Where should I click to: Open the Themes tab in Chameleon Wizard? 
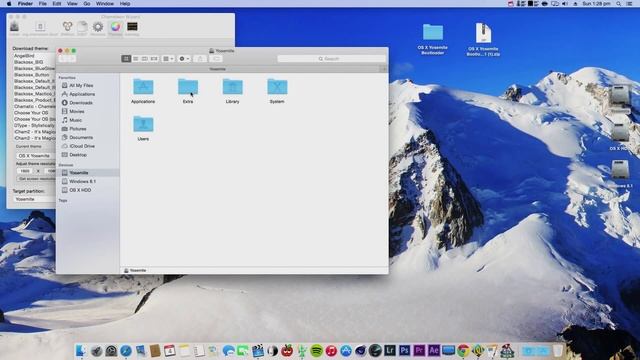[116, 28]
